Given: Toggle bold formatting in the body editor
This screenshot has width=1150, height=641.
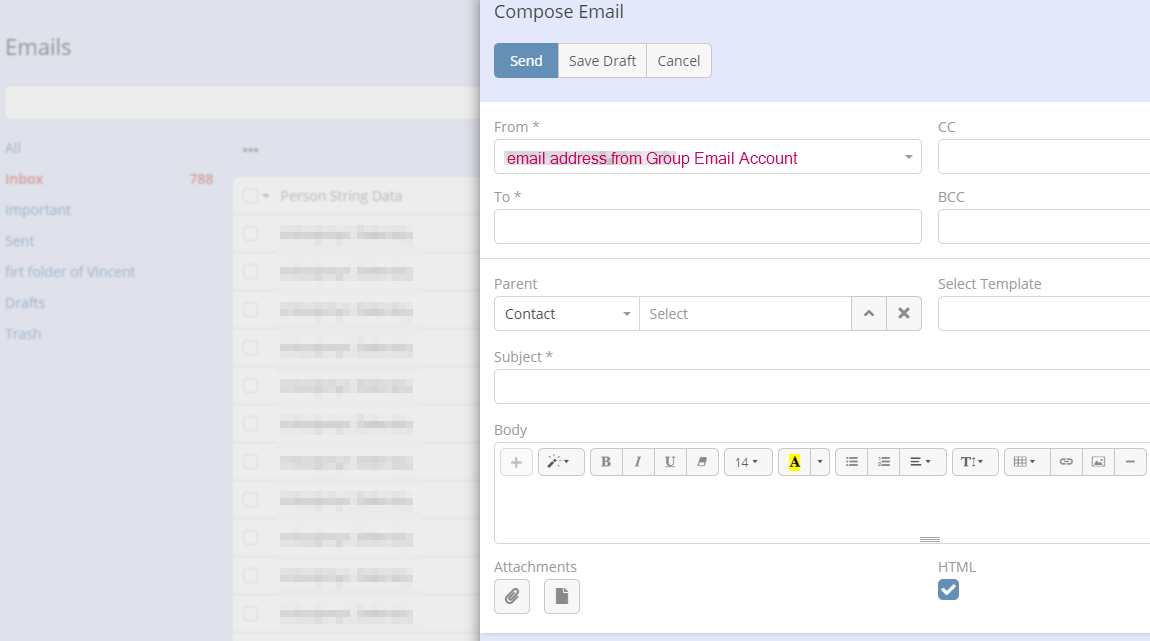Looking at the screenshot, I should (606, 462).
